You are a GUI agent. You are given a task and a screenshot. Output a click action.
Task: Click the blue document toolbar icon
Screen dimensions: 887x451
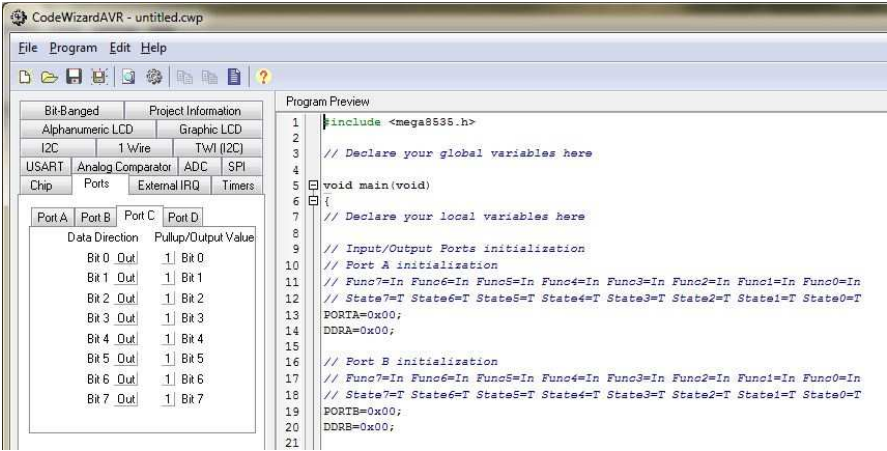234,76
